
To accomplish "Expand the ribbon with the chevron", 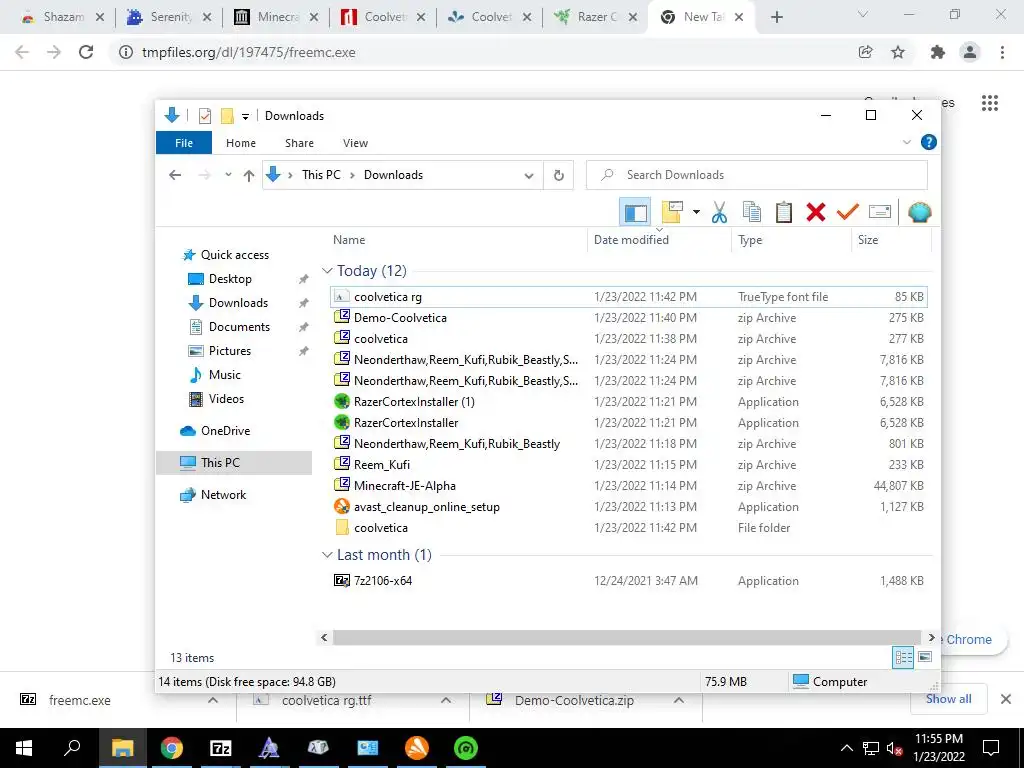I will [906, 142].
